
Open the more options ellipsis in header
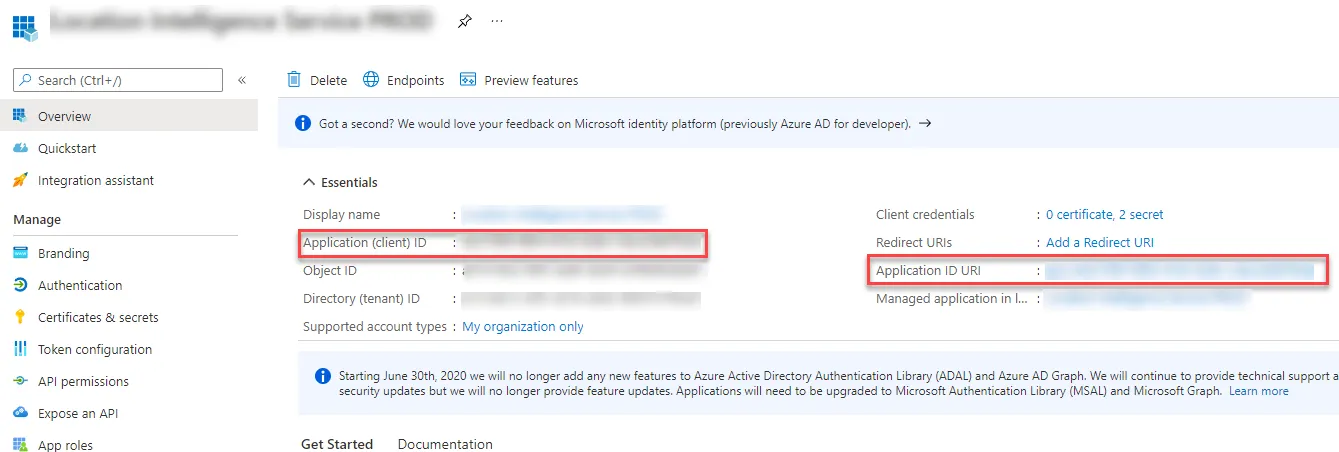497,21
